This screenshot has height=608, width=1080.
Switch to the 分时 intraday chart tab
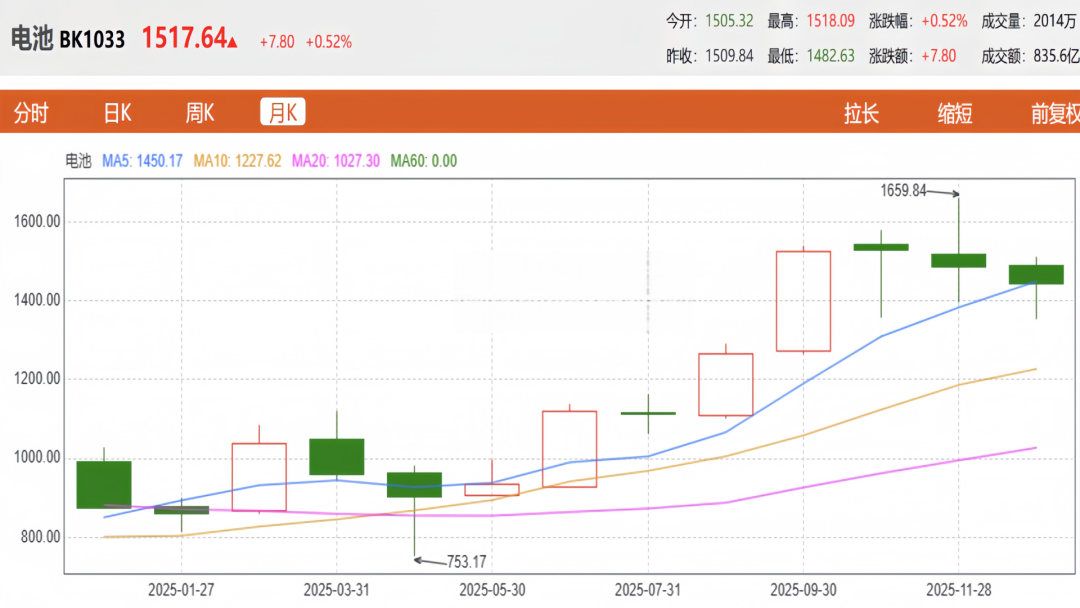(x=31, y=113)
